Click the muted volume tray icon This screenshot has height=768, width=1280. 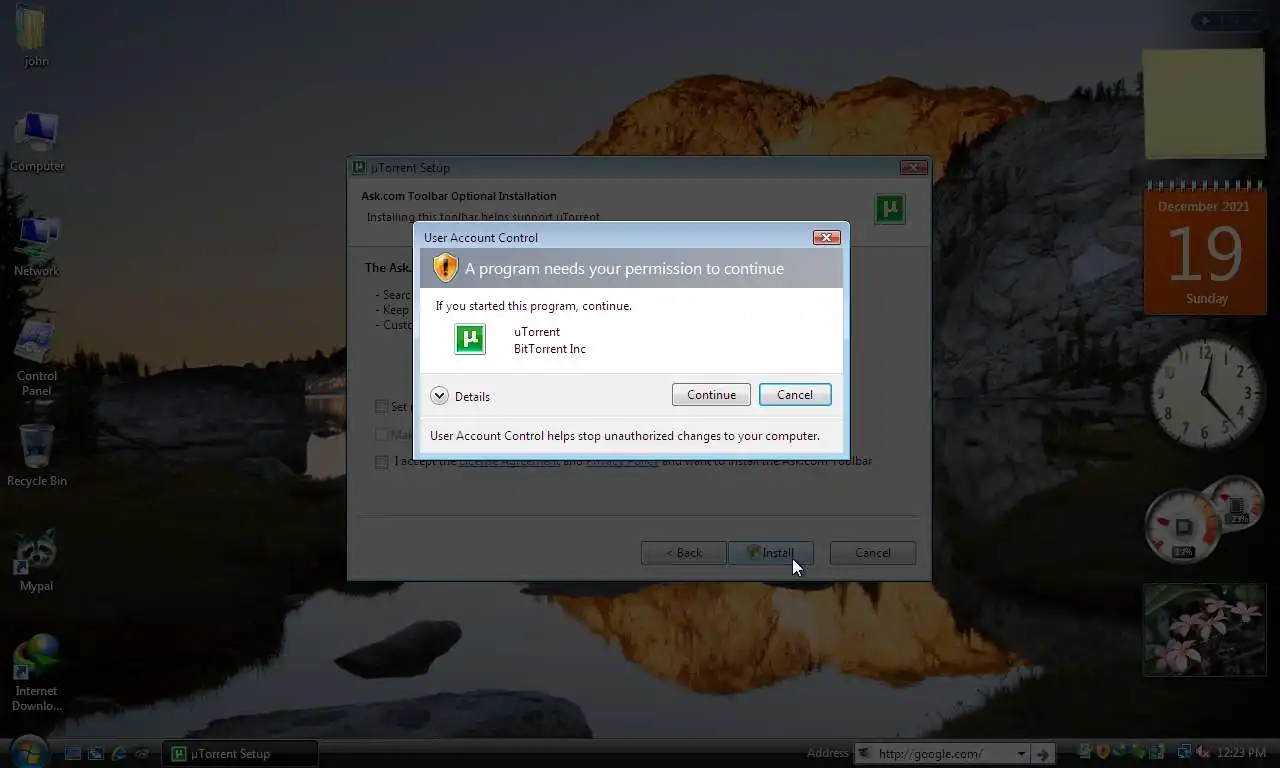[x=1203, y=752]
